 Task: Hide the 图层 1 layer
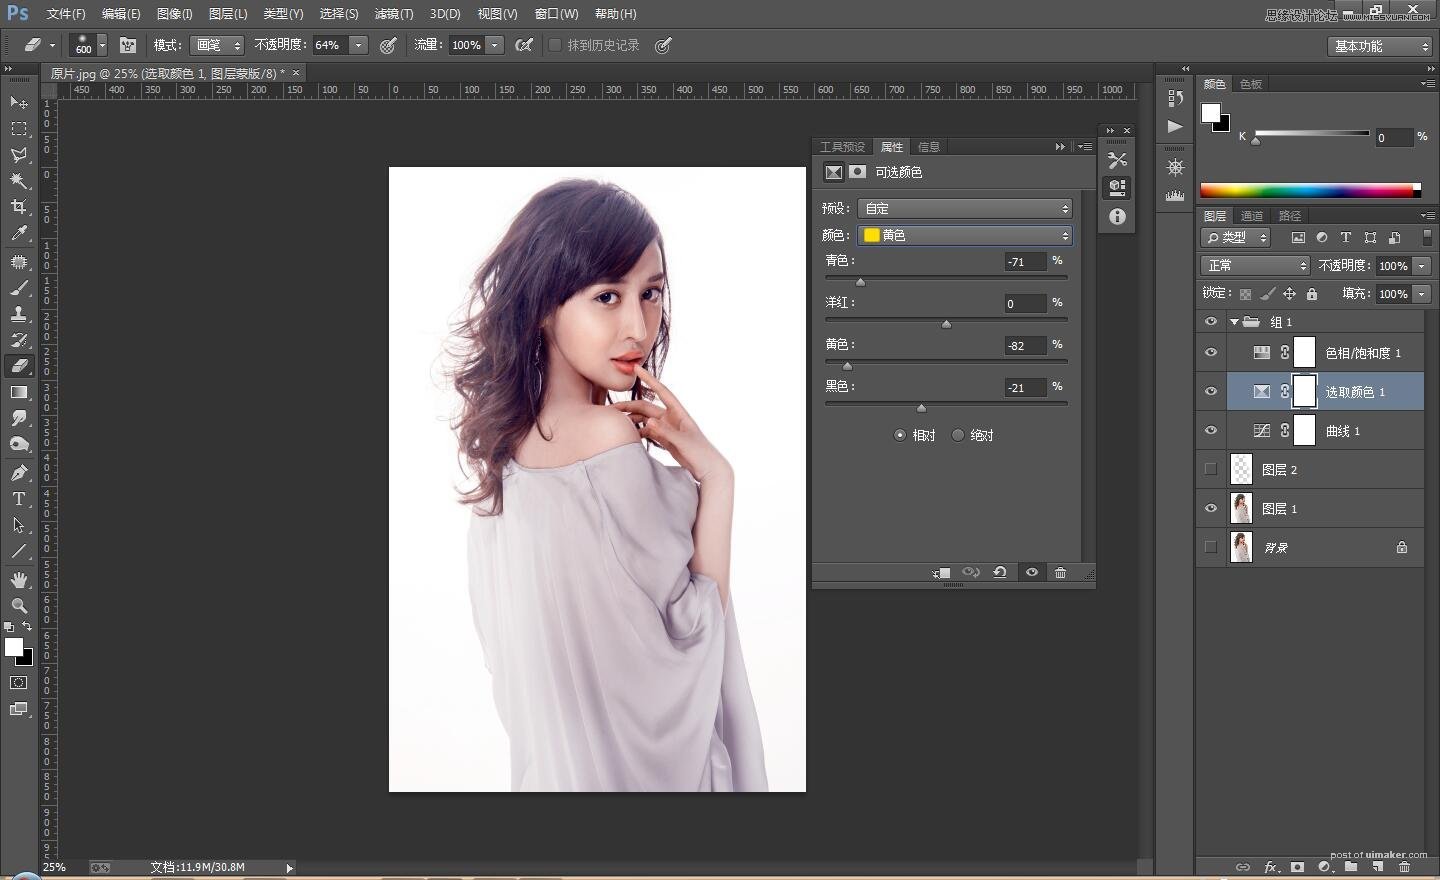tap(1211, 508)
